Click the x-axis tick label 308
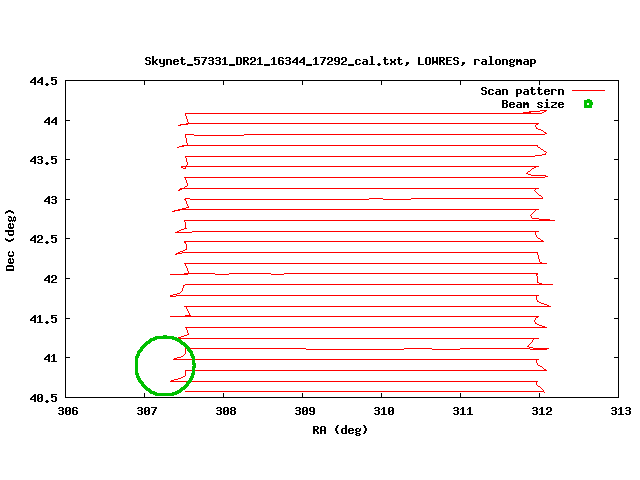The width and height of the screenshot is (640, 480). (226, 411)
